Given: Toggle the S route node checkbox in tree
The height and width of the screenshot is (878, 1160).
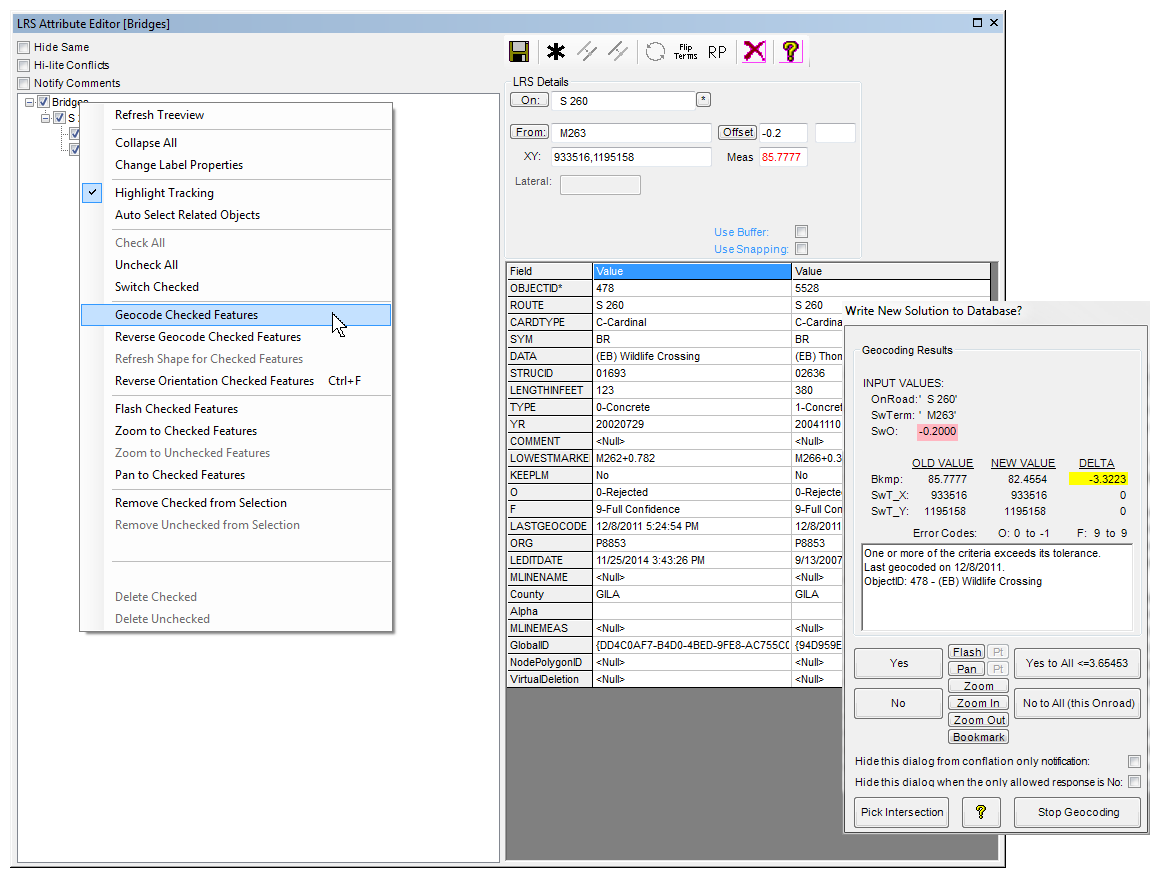Looking at the screenshot, I should tap(59, 118).
